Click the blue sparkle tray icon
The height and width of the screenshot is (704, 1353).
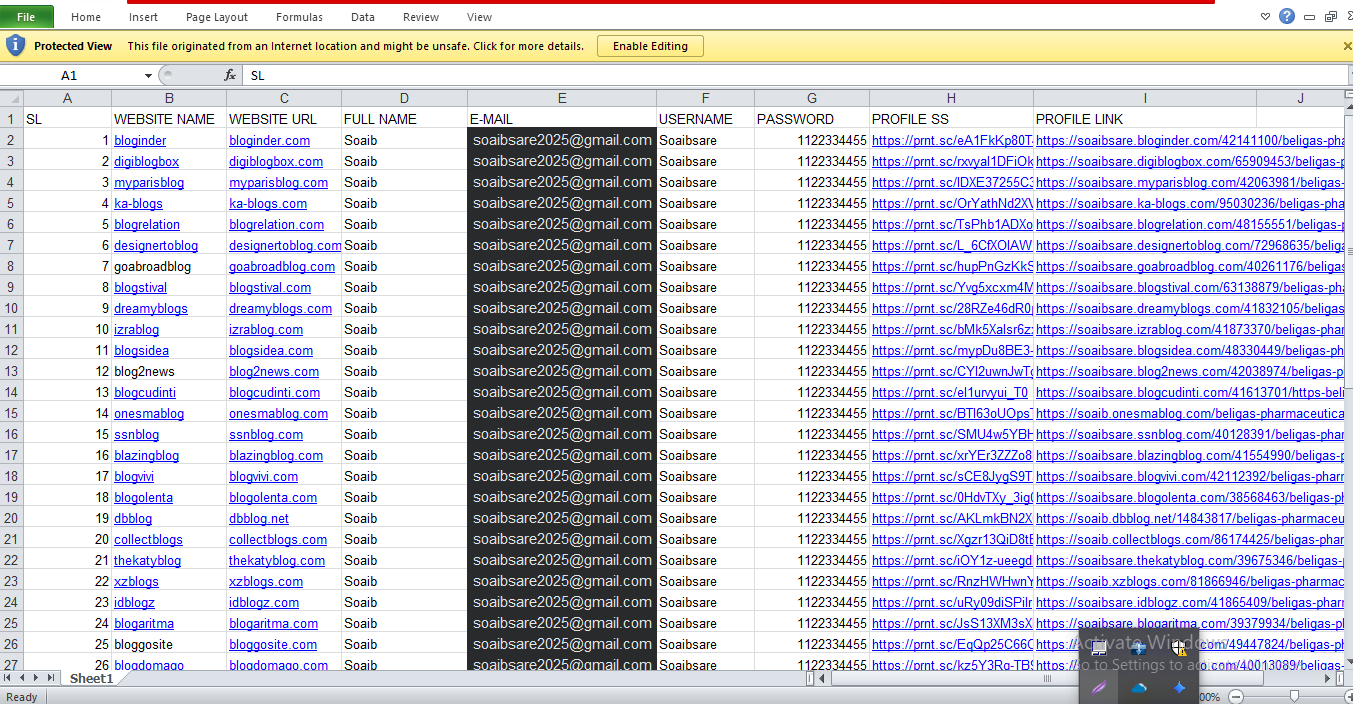tap(1178, 687)
